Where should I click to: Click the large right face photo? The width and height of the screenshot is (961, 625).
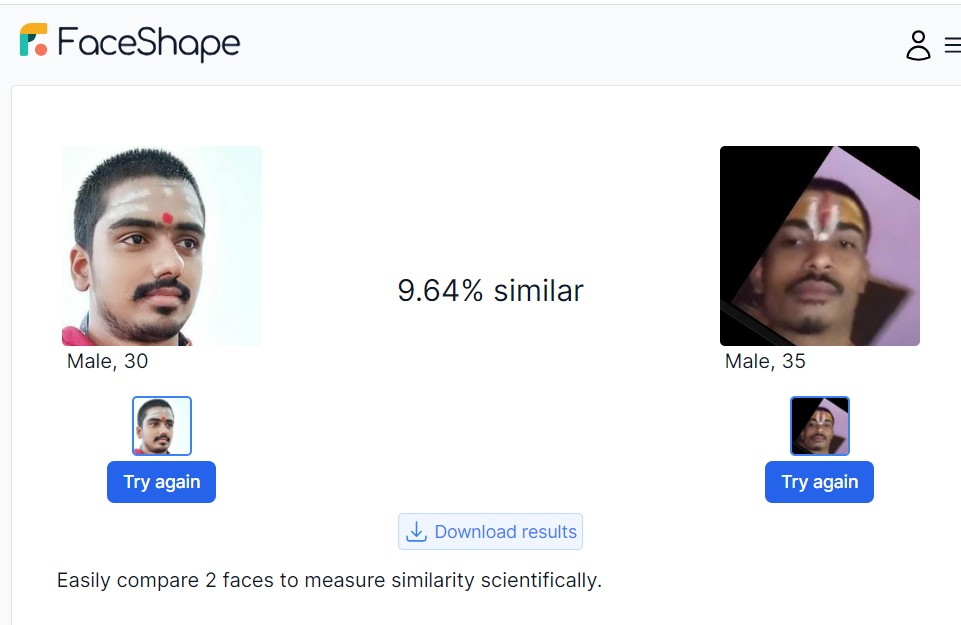click(x=820, y=246)
